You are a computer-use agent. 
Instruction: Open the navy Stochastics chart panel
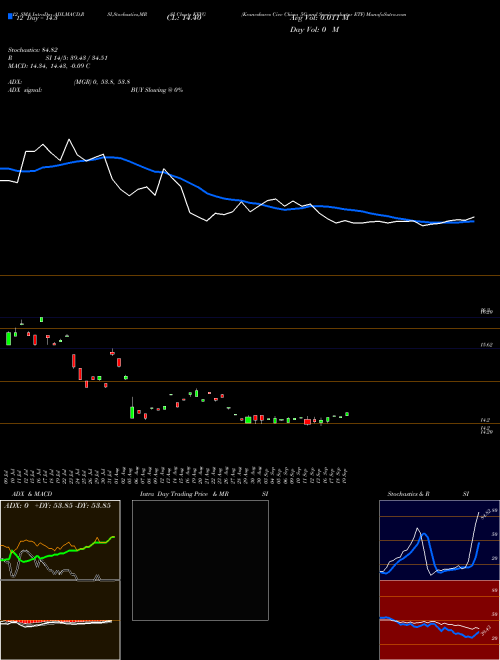click(x=439, y=540)
